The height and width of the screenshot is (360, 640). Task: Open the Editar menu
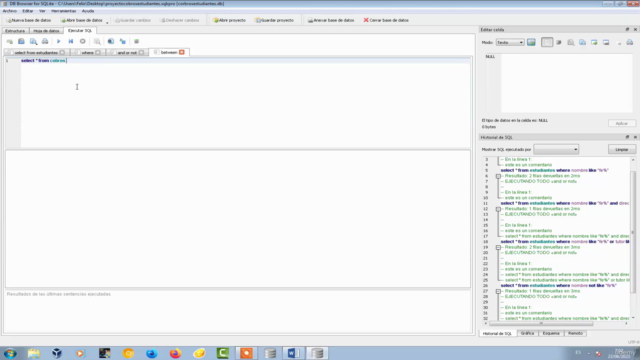pyautogui.click(x=28, y=11)
